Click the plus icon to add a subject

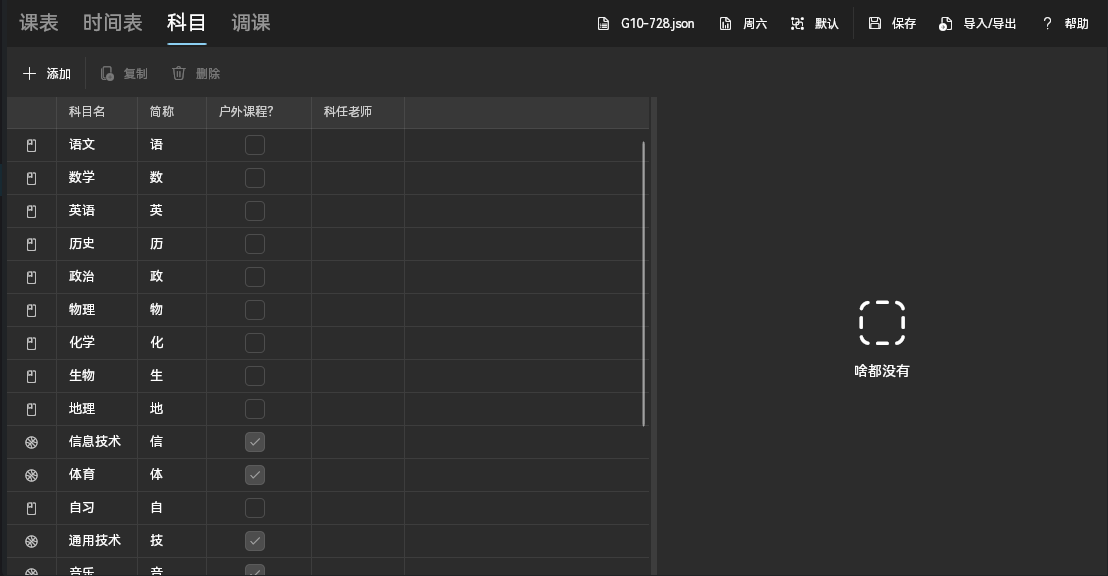tap(29, 74)
